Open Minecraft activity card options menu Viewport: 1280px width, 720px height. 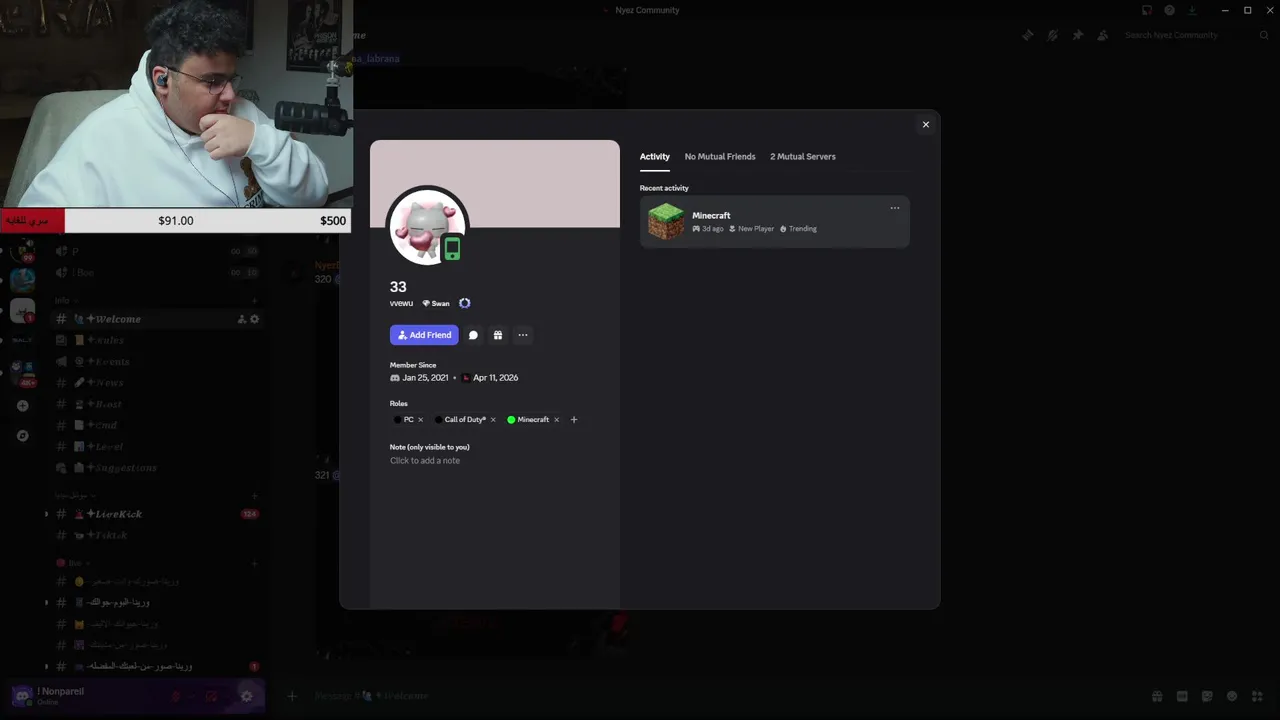click(x=895, y=208)
